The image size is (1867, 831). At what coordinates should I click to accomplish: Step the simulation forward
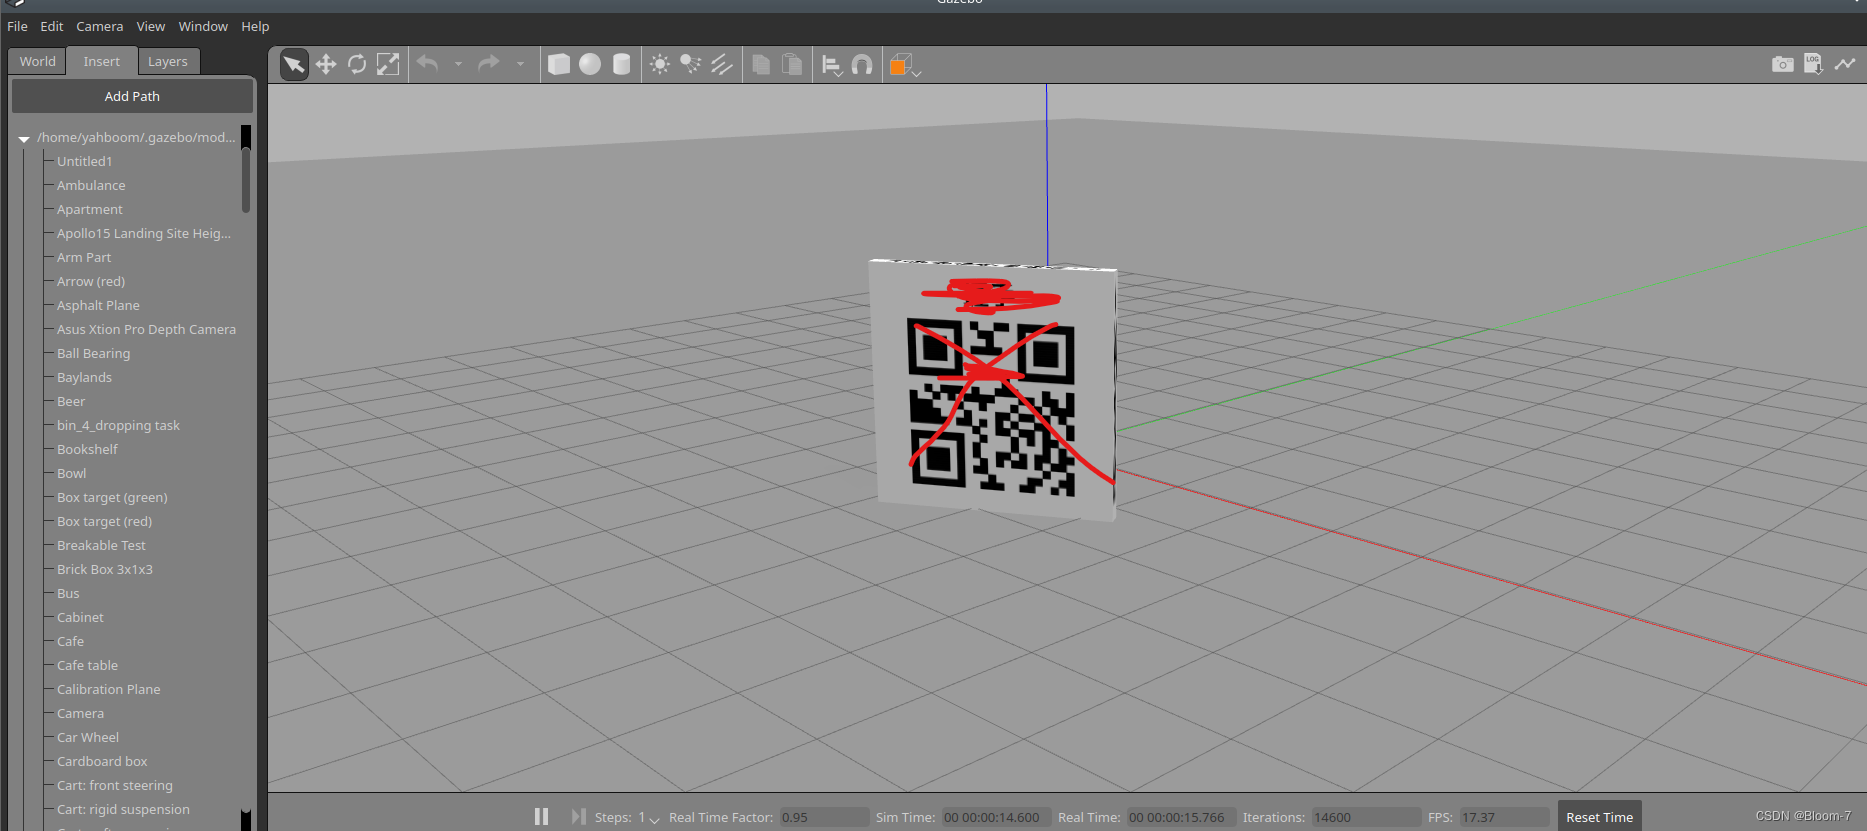tap(578, 817)
